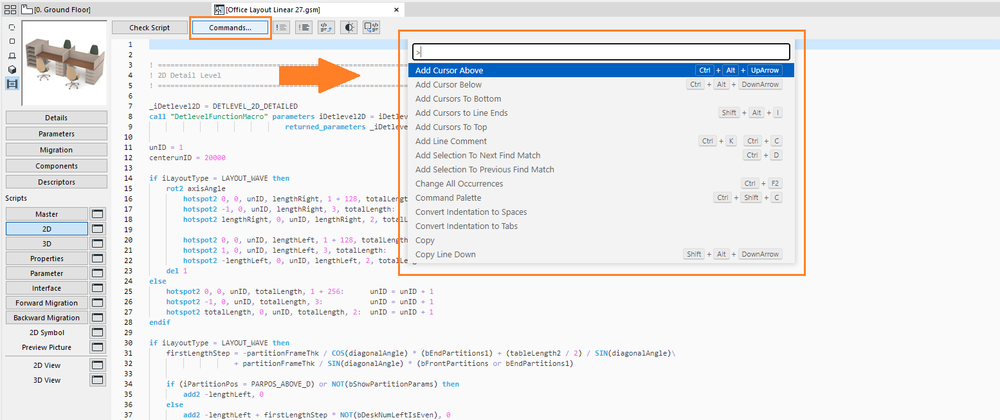
Task: Open 2D View in separate window icon
Action: point(98,365)
